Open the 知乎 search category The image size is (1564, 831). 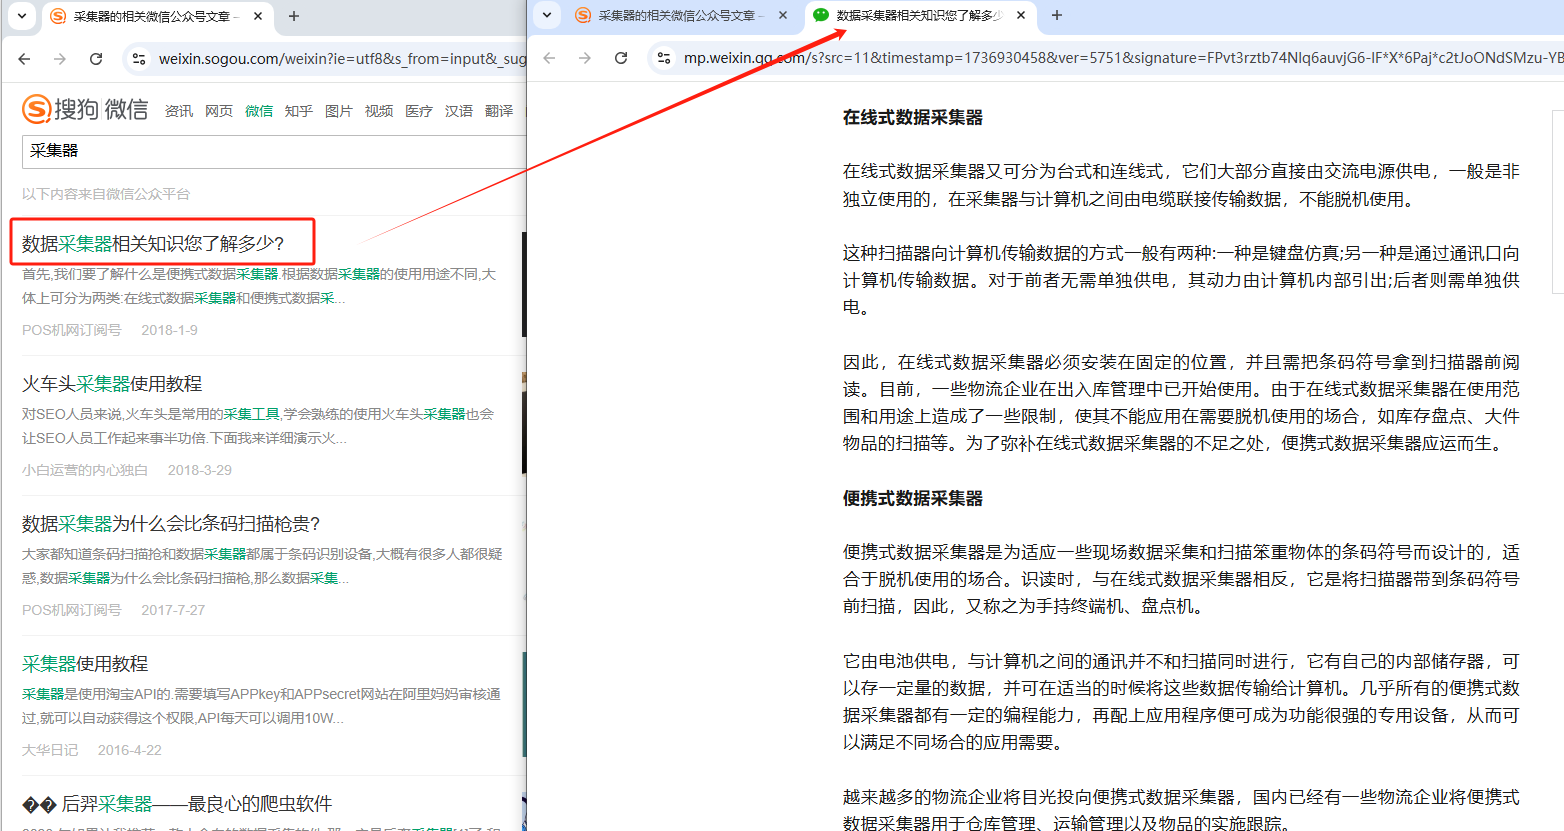299,111
